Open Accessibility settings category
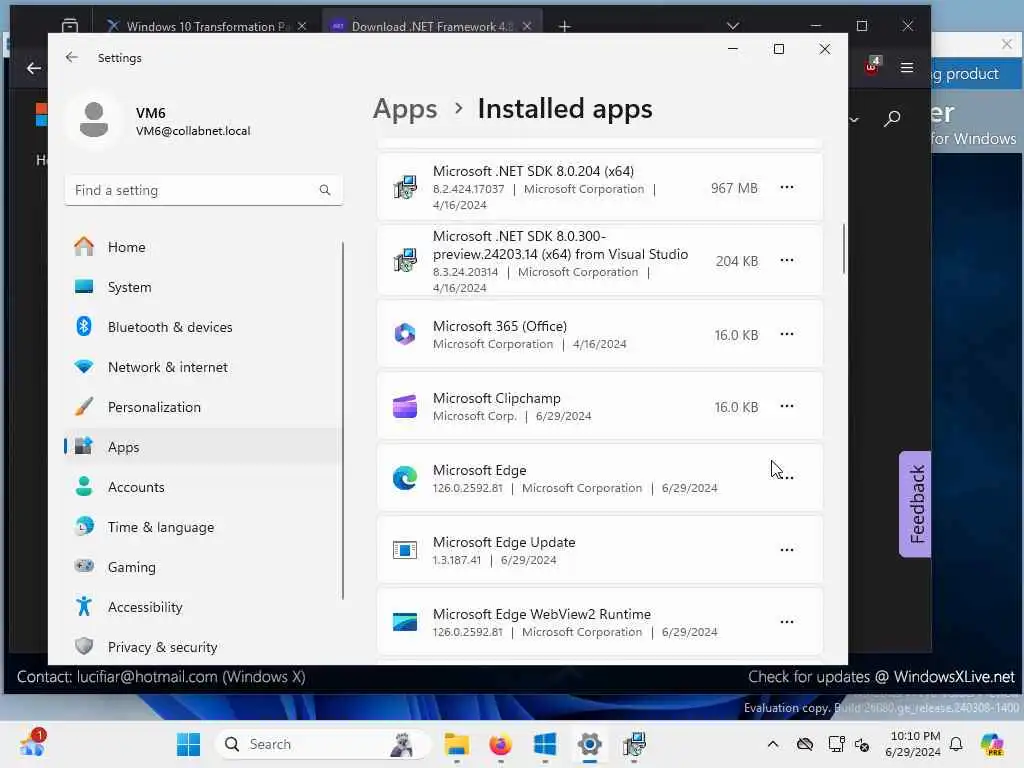 [204, 607]
